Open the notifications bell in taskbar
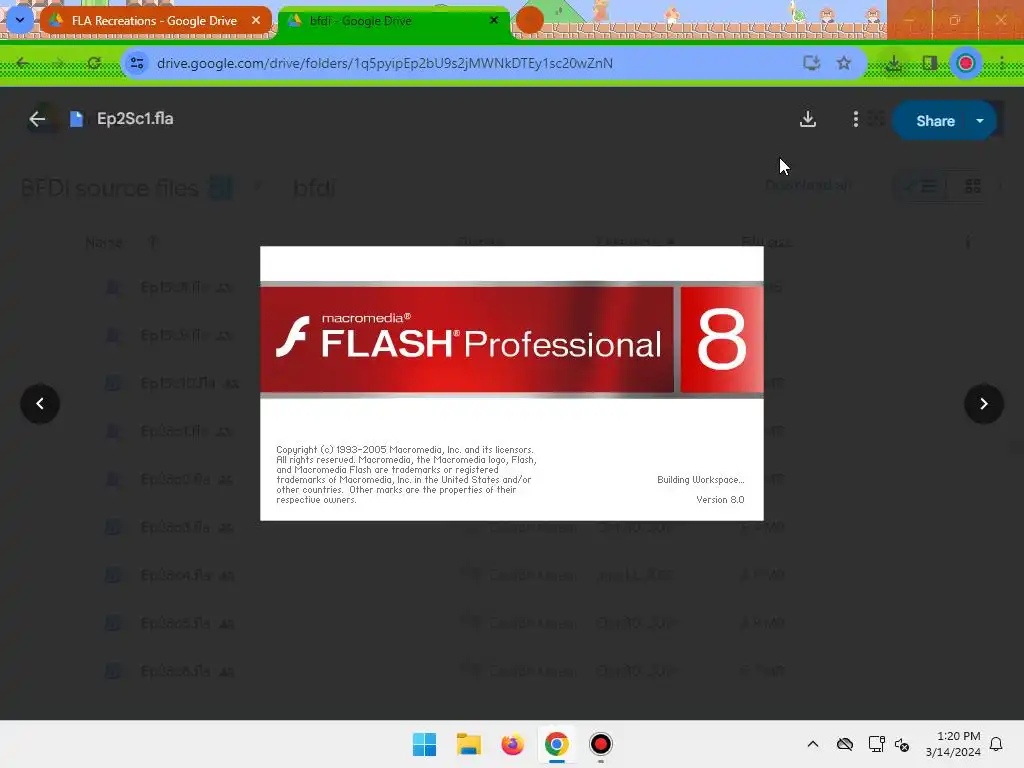The image size is (1024, 768). coord(997,744)
